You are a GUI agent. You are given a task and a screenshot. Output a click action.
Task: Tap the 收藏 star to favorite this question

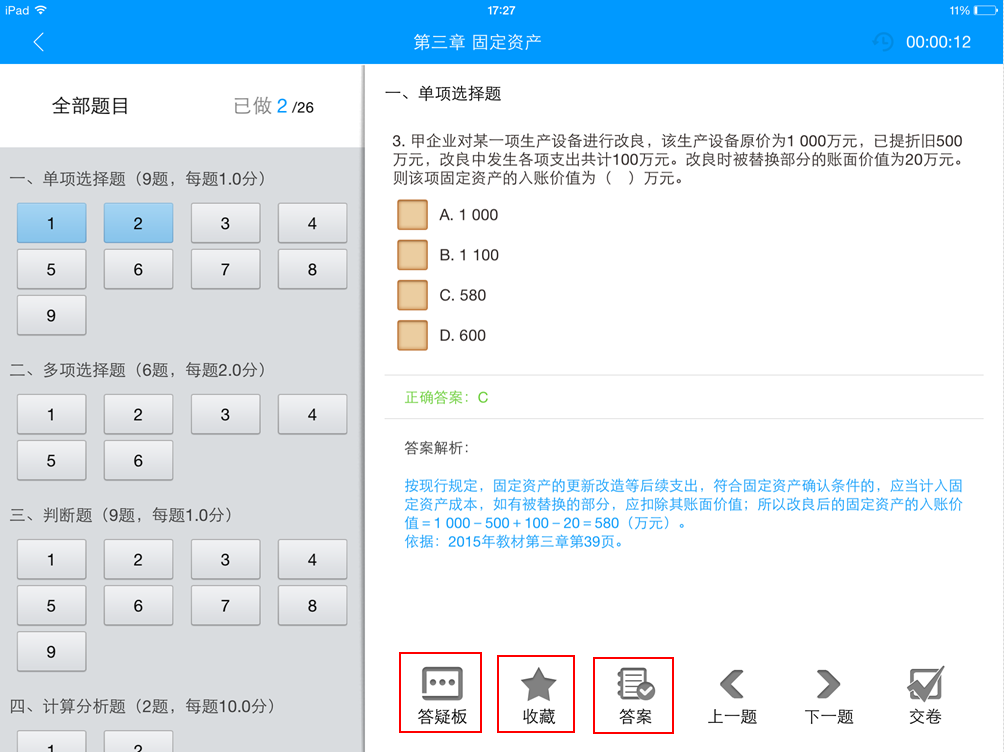tap(536, 692)
